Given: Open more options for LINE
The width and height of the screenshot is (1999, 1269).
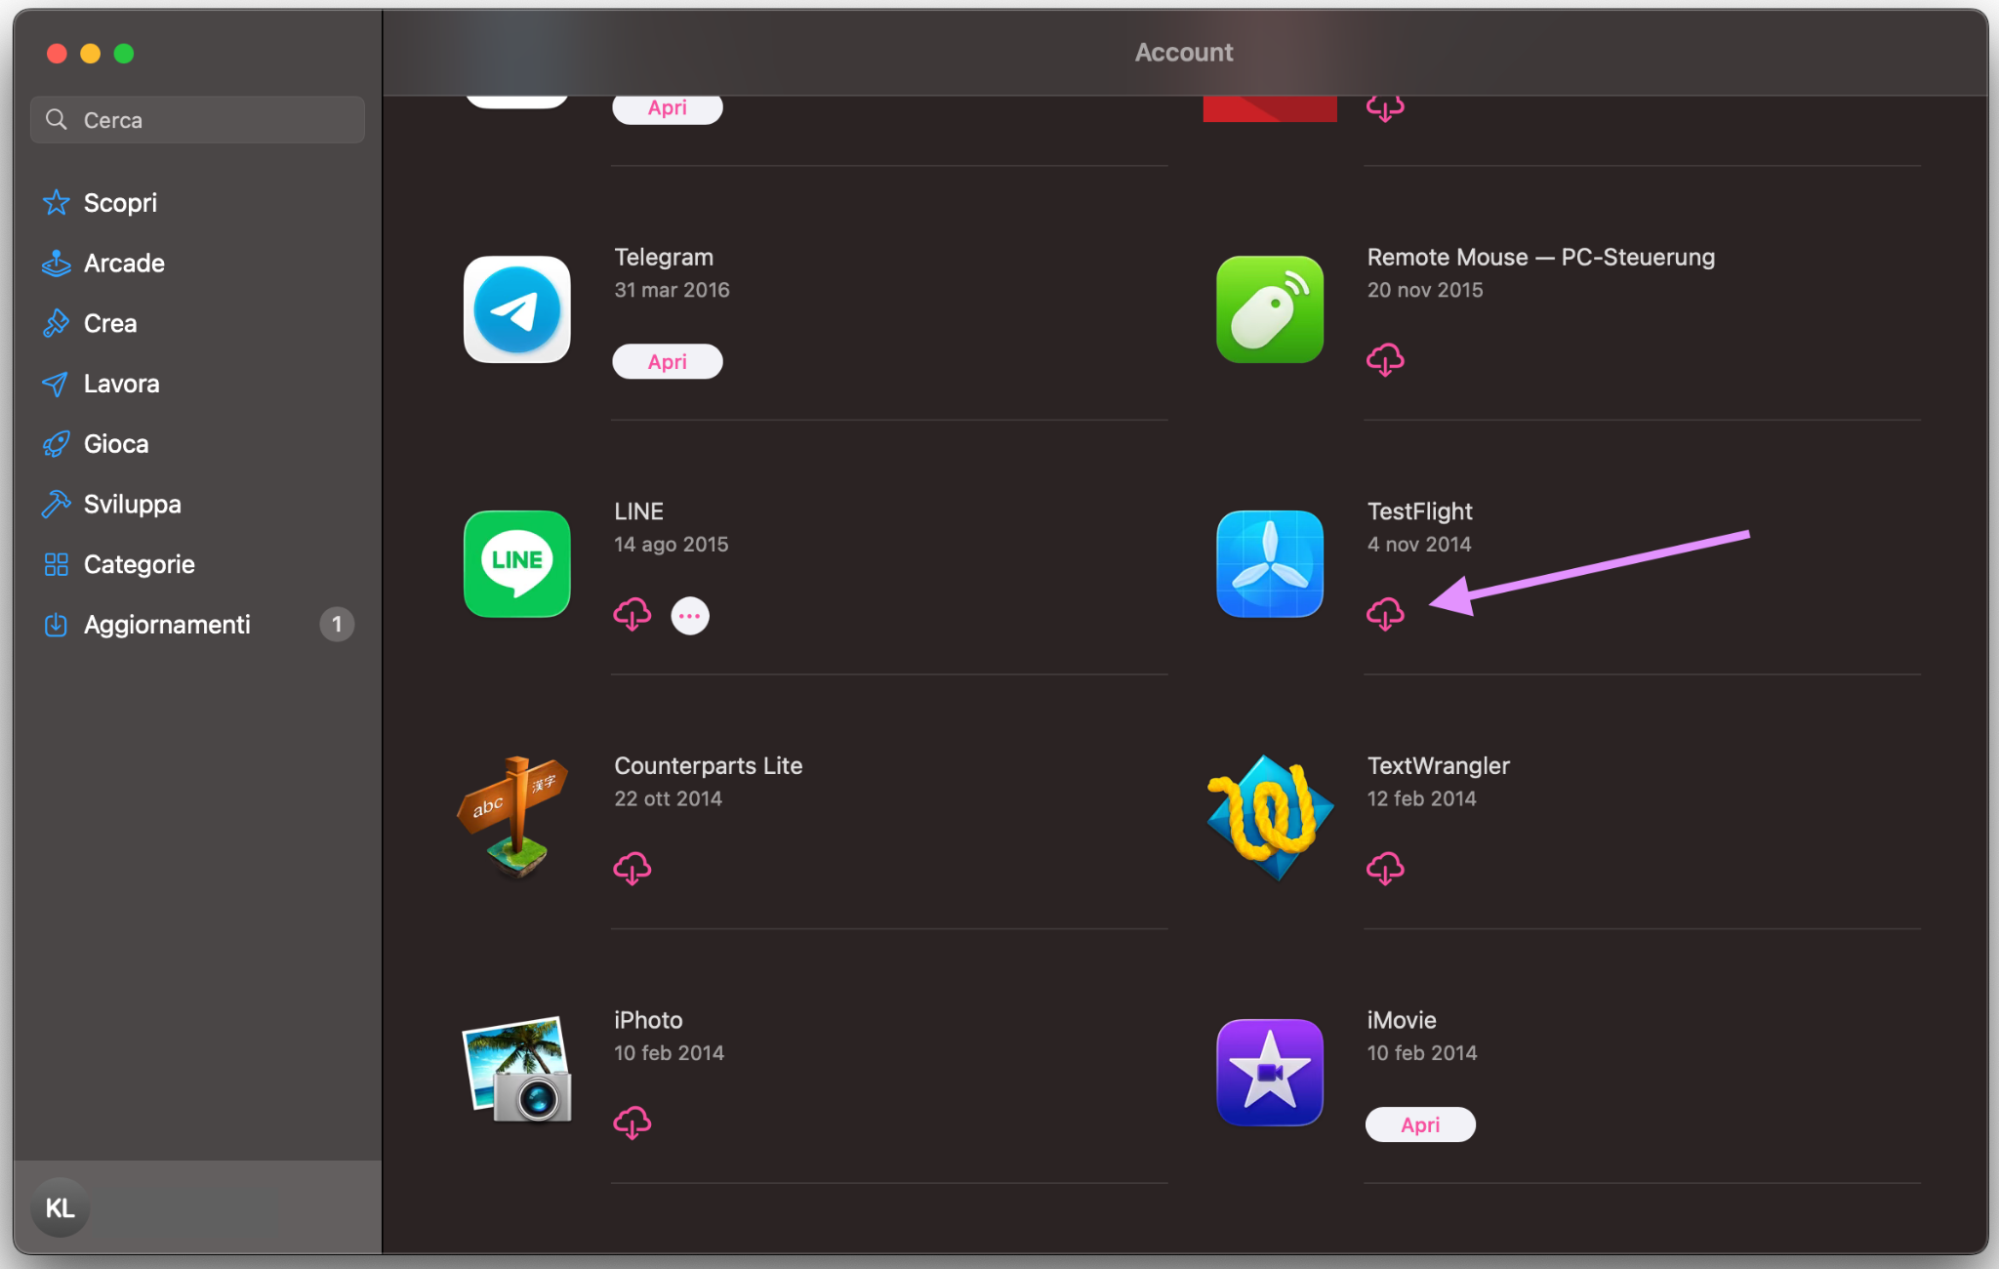Looking at the screenshot, I should [689, 615].
